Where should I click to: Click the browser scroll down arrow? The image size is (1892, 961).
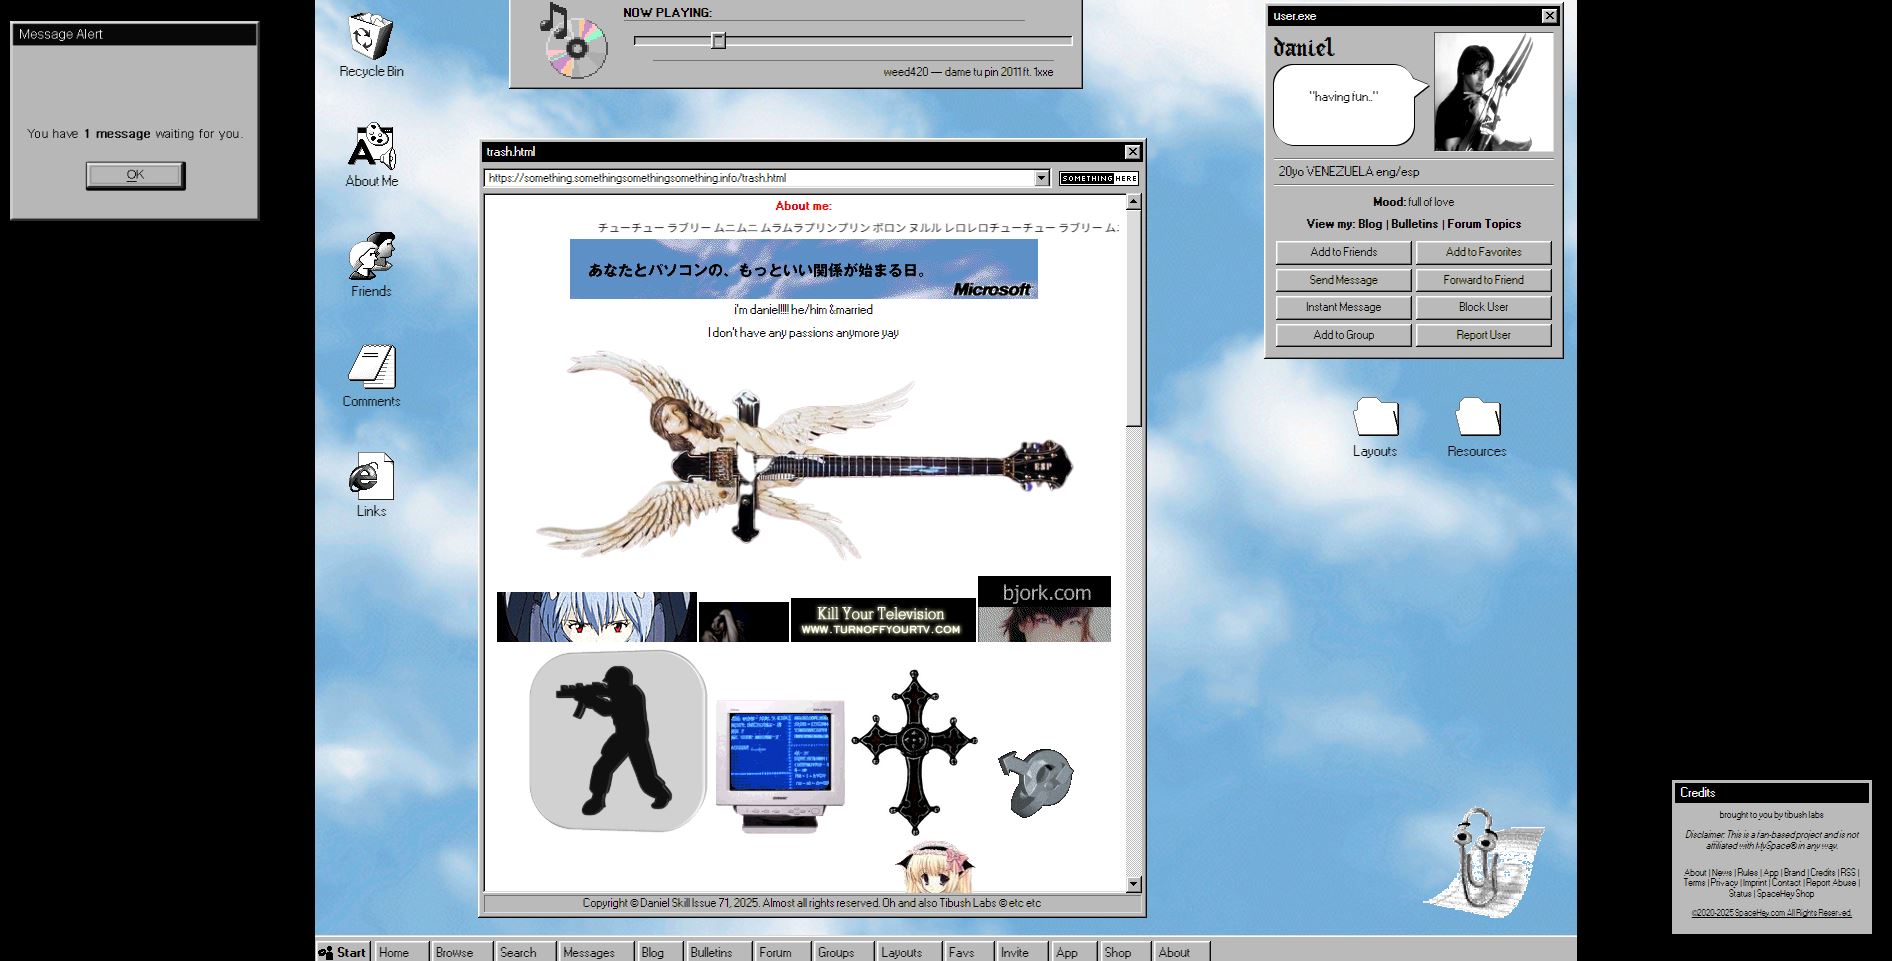(x=1133, y=884)
